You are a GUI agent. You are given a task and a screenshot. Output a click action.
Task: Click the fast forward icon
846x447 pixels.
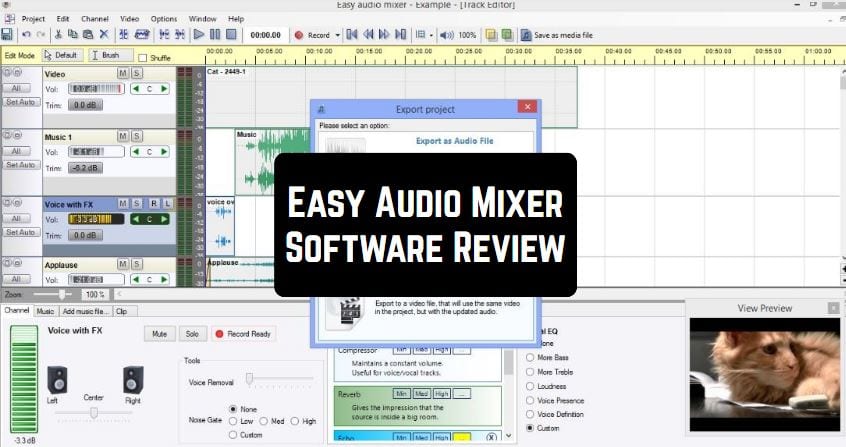click(384, 35)
